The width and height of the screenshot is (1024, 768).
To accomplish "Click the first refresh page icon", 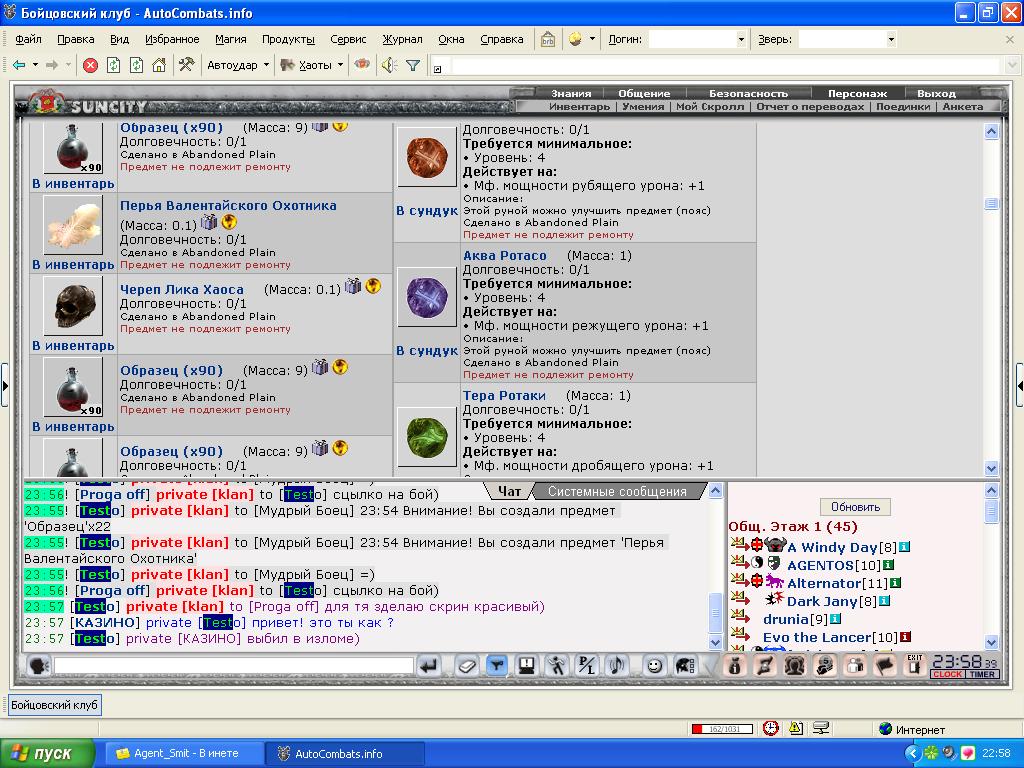I will point(113,65).
